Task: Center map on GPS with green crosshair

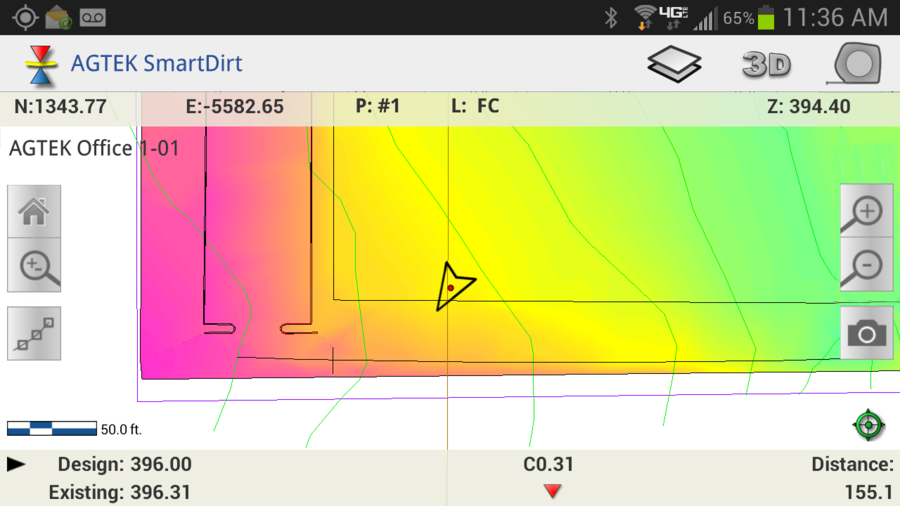Action: [x=868, y=425]
